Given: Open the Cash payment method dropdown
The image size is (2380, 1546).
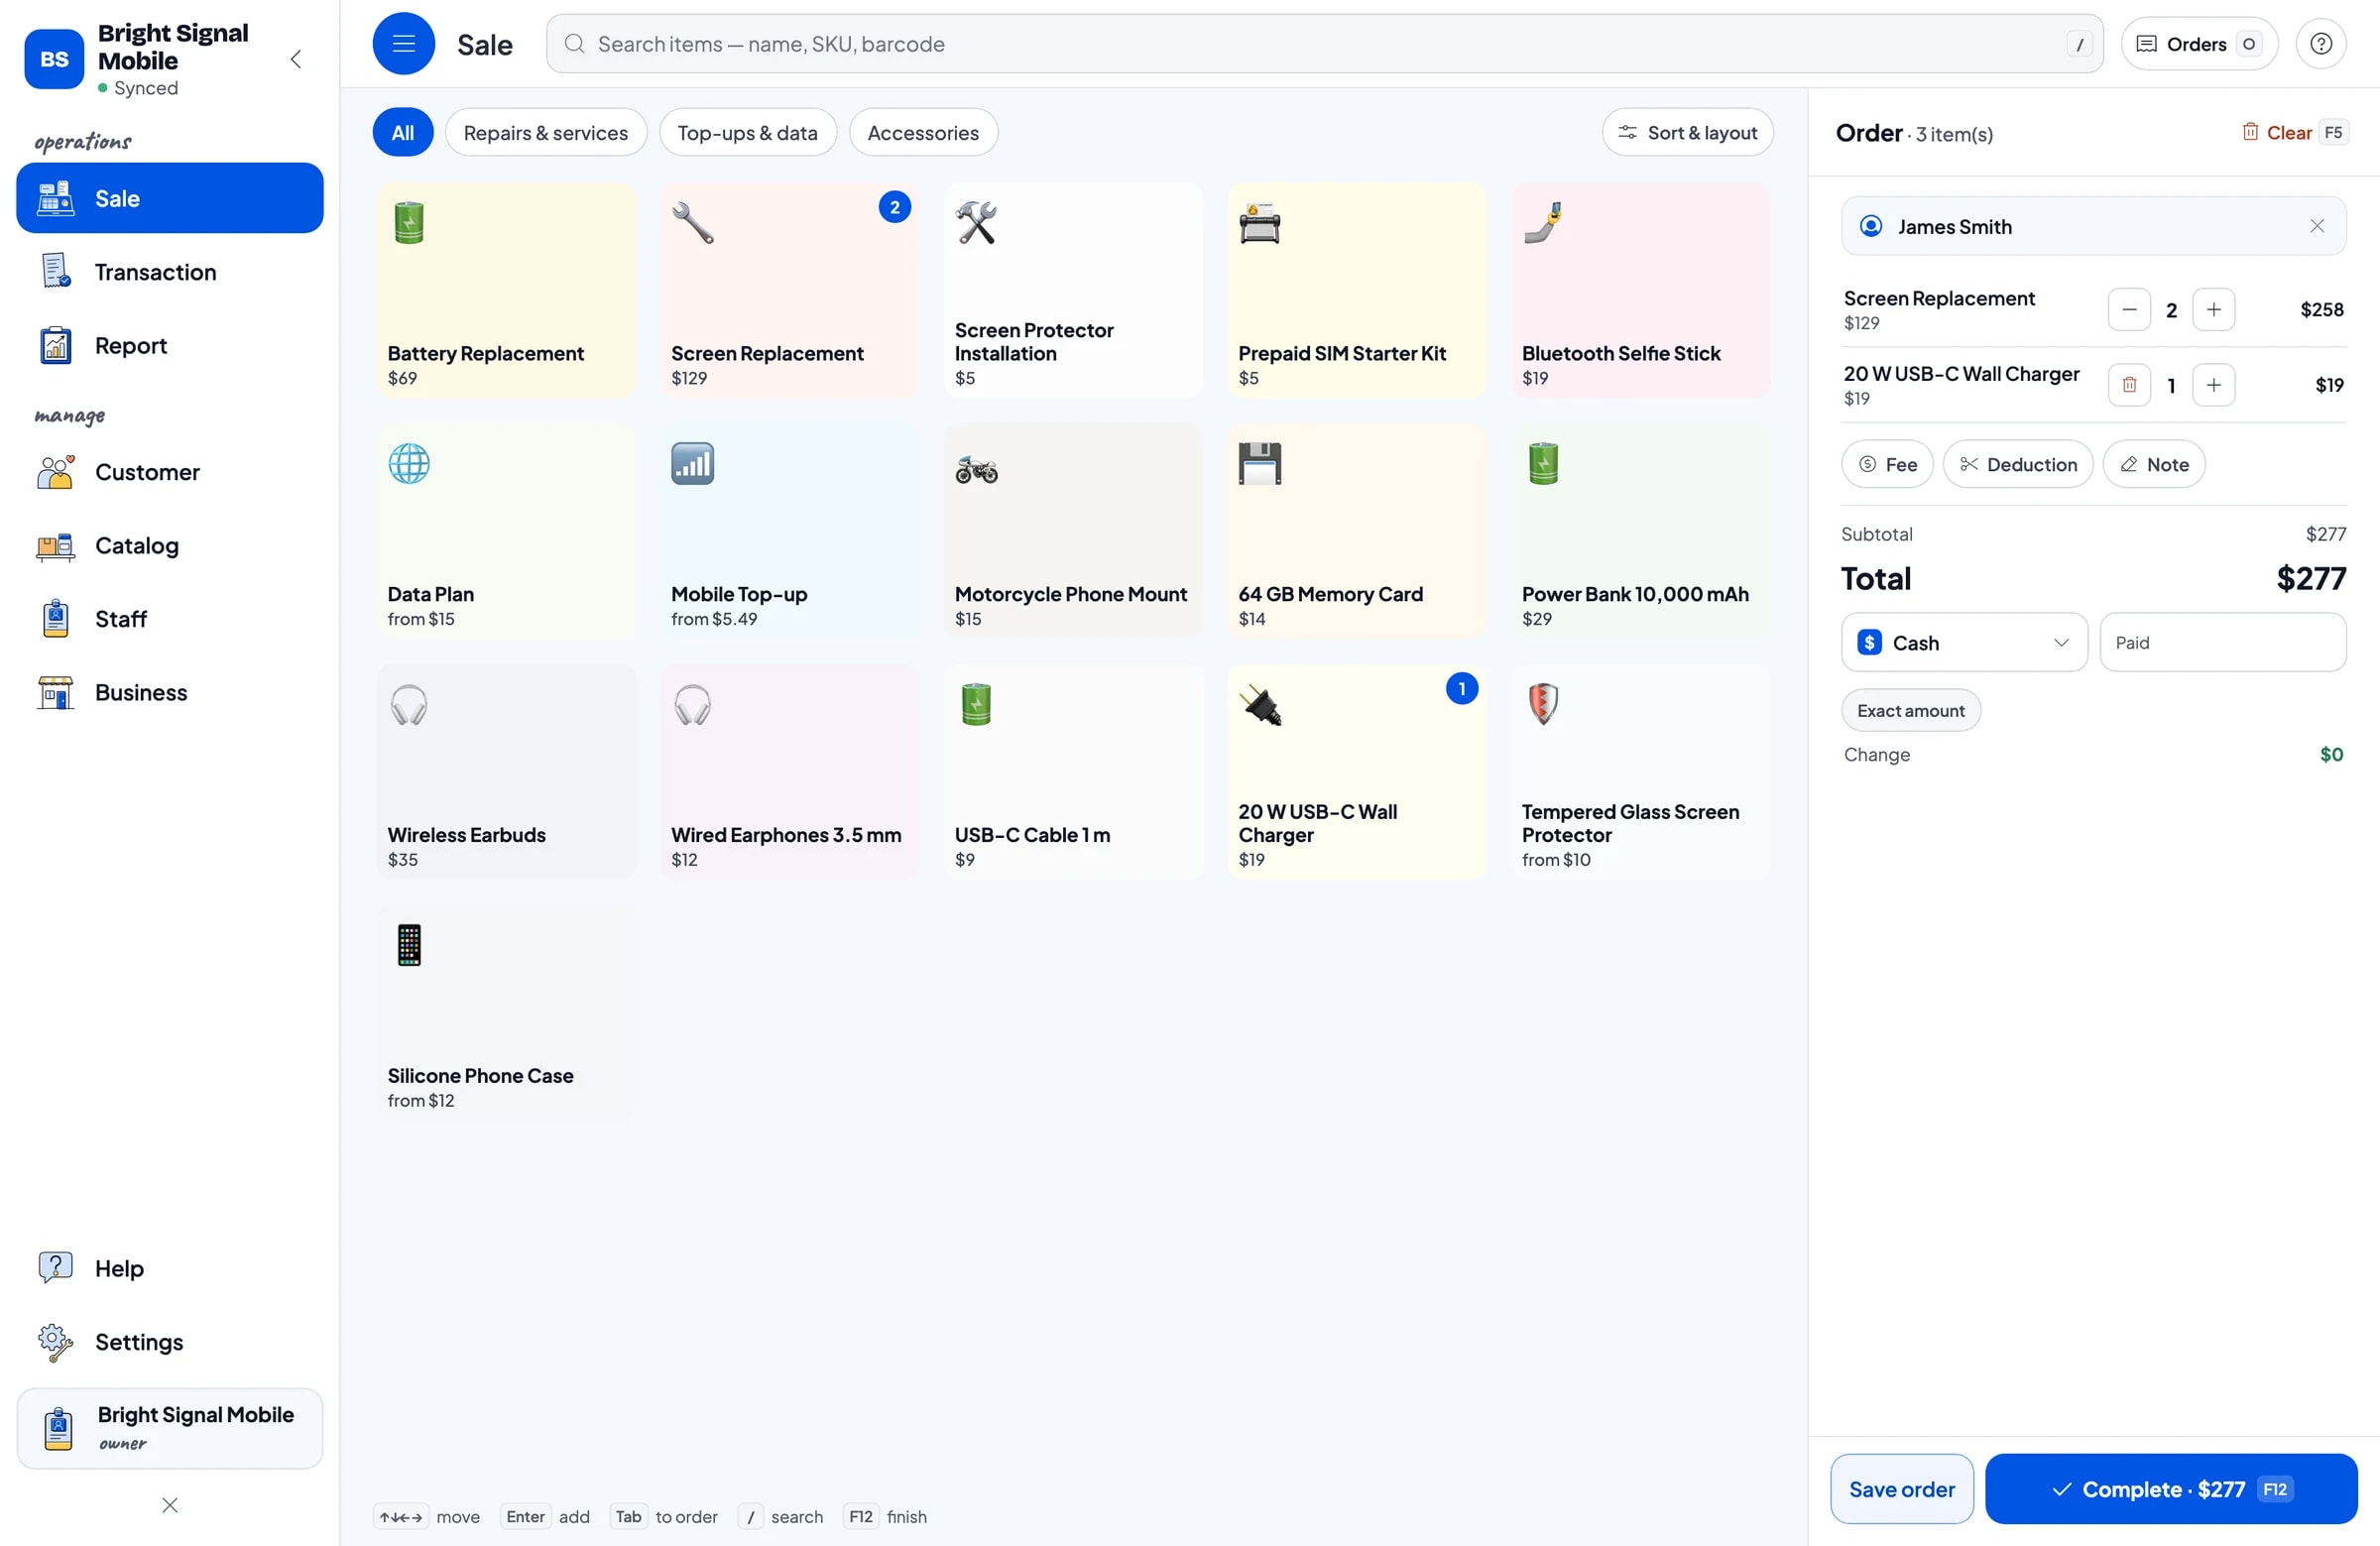Looking at the screenshot, I should [1963, 643].
